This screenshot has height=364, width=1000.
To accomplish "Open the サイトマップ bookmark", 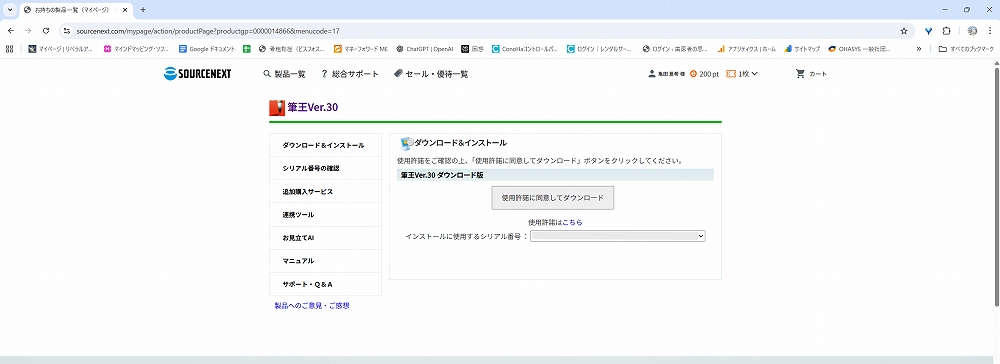I will tap(802, 48).
